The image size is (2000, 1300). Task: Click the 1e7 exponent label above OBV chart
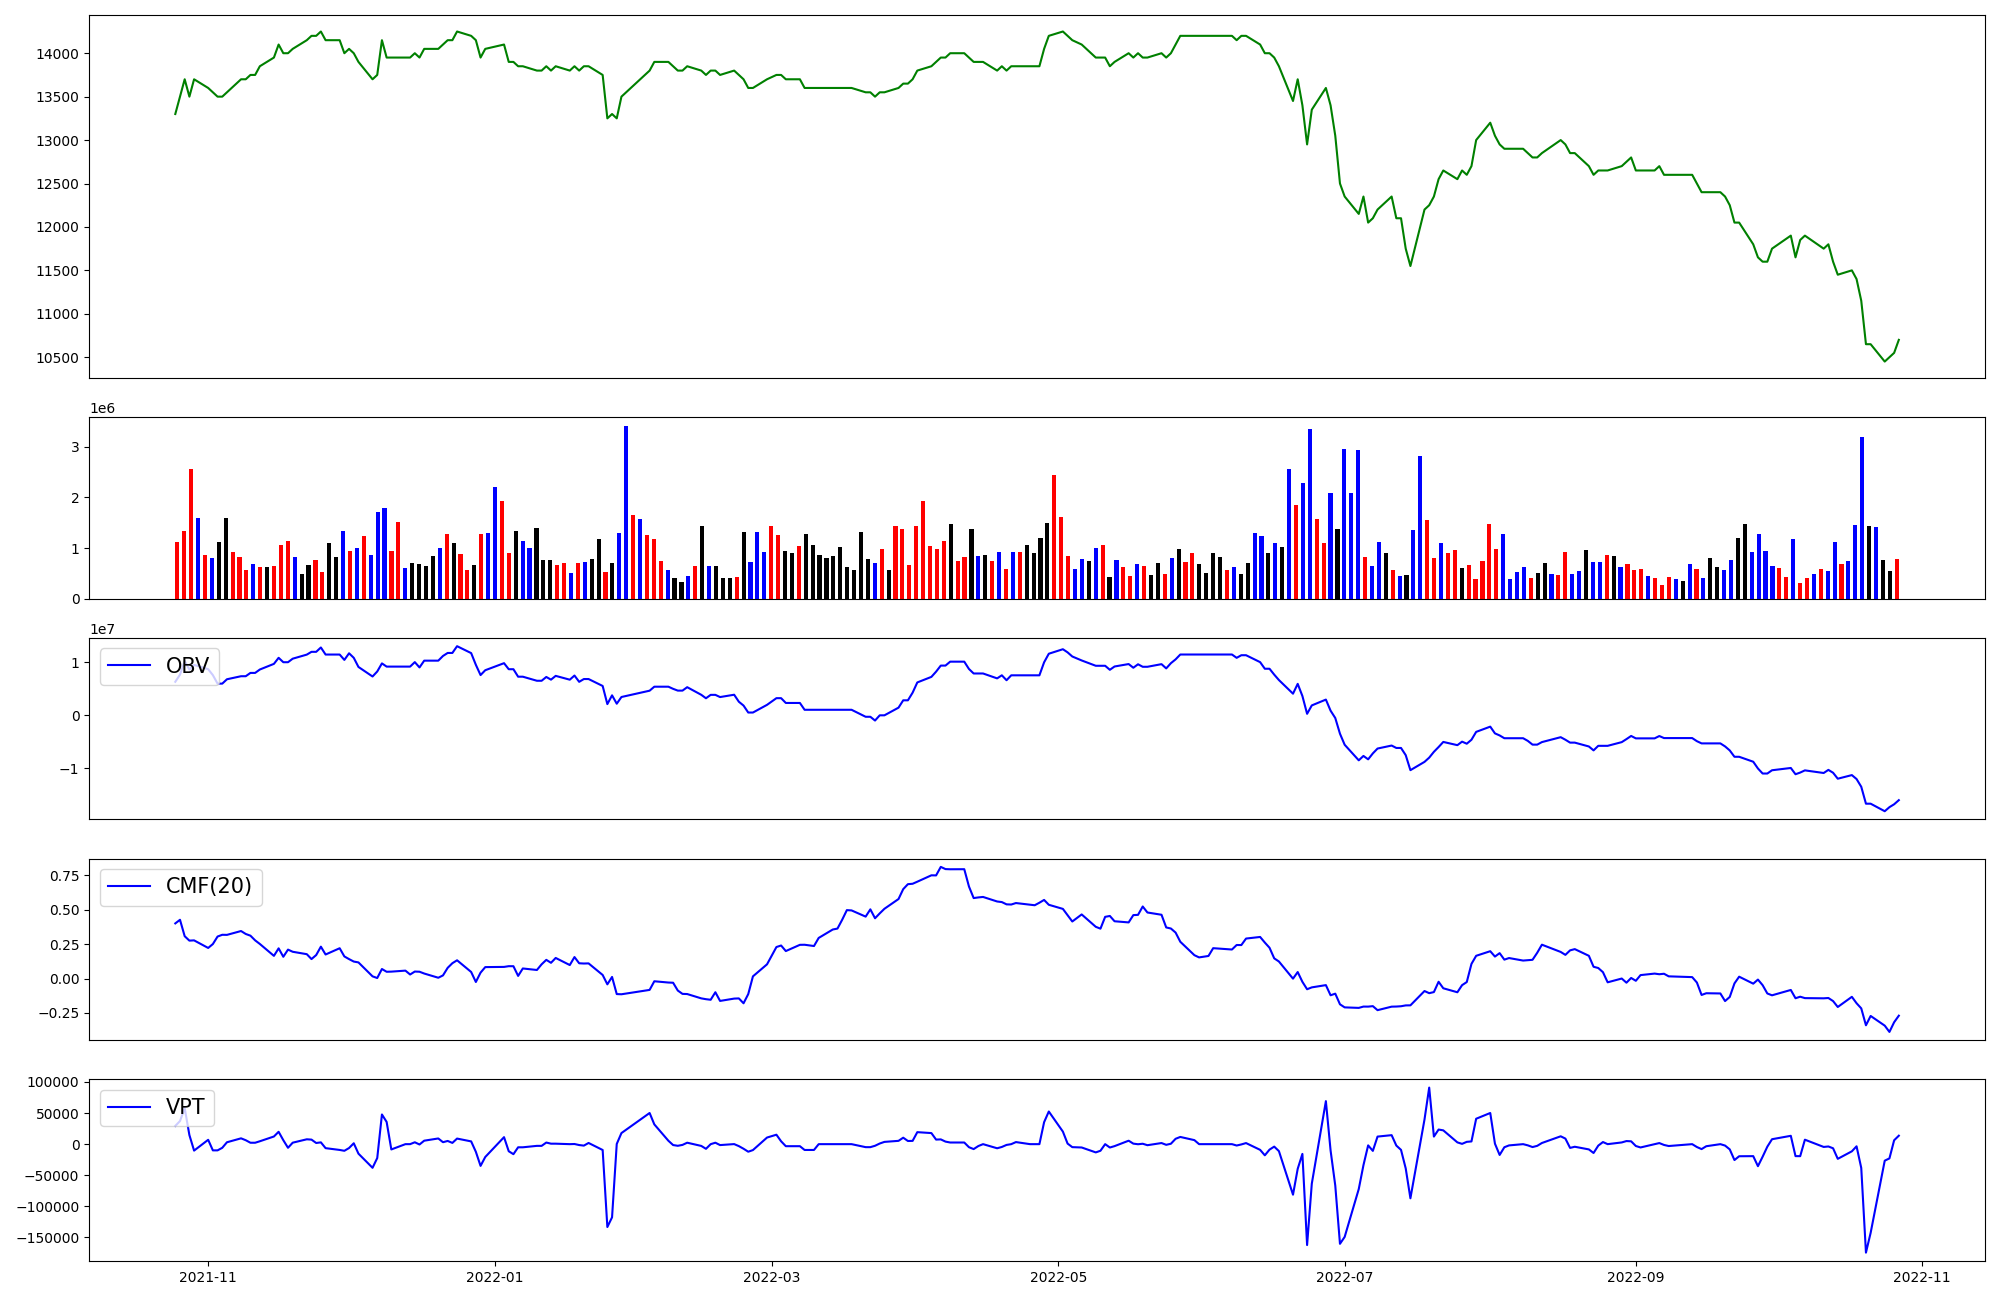(102, 629)
